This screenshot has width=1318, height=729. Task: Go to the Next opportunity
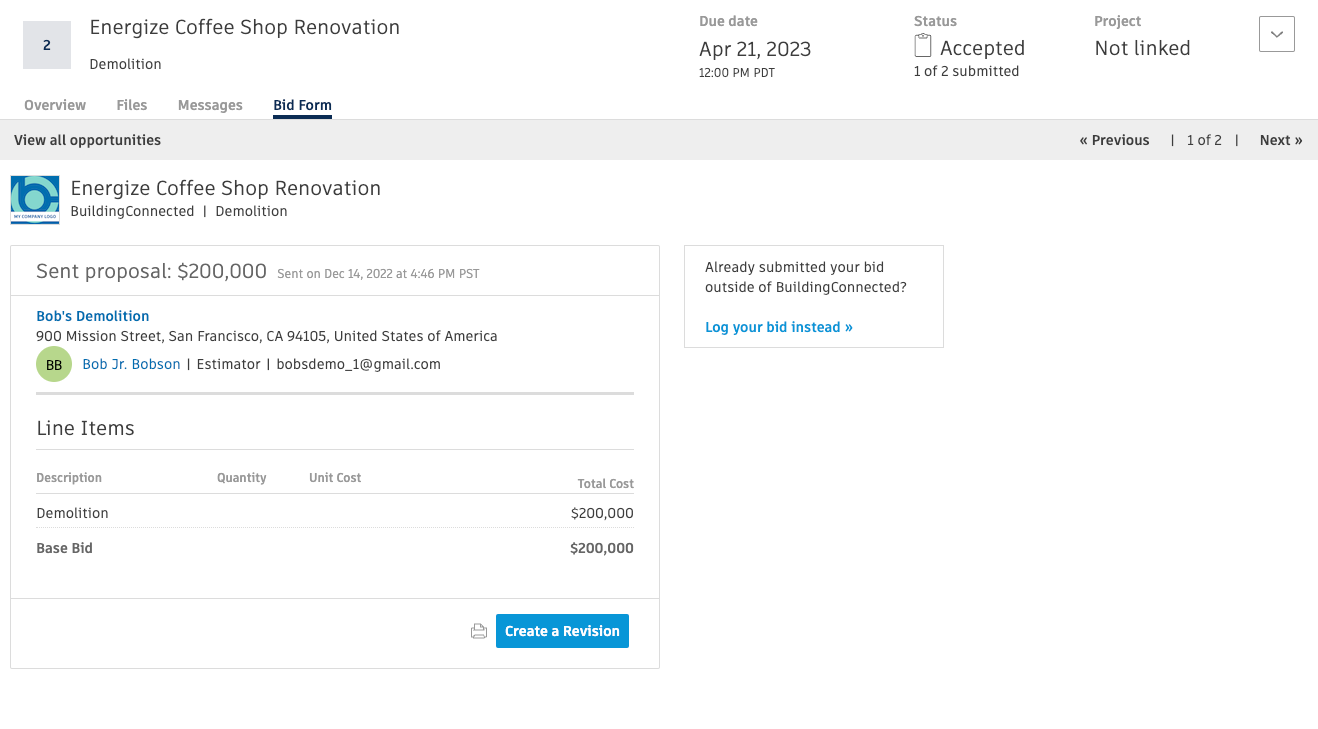(x=1280, y=140)
